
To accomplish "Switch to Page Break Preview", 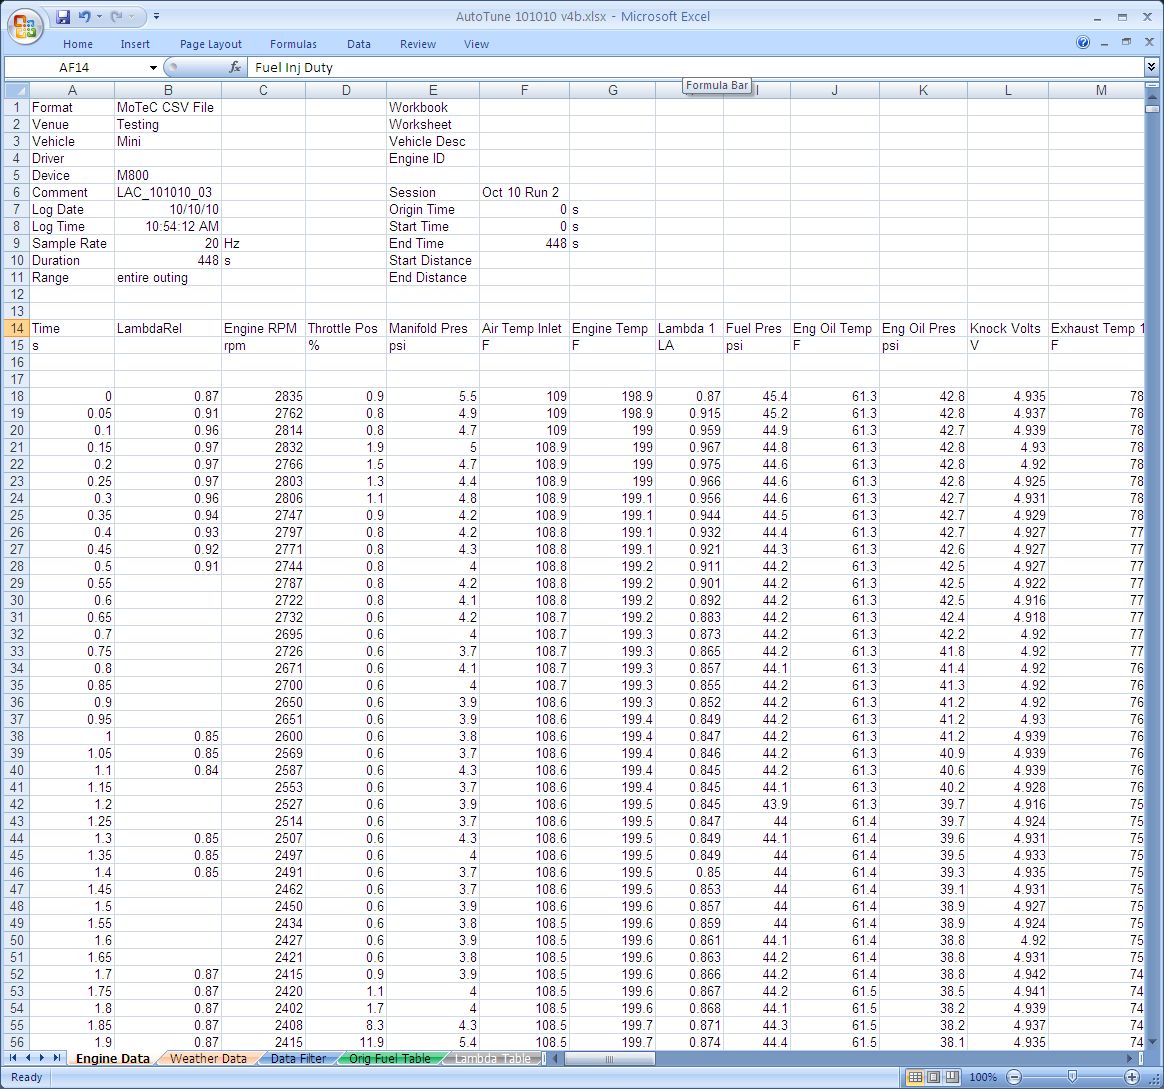I will tap(950, 1077).
